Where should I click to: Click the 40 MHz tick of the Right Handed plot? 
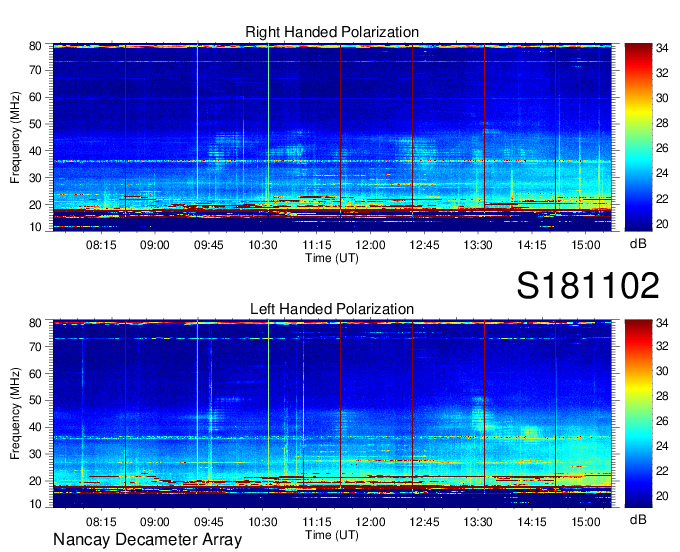35,151
